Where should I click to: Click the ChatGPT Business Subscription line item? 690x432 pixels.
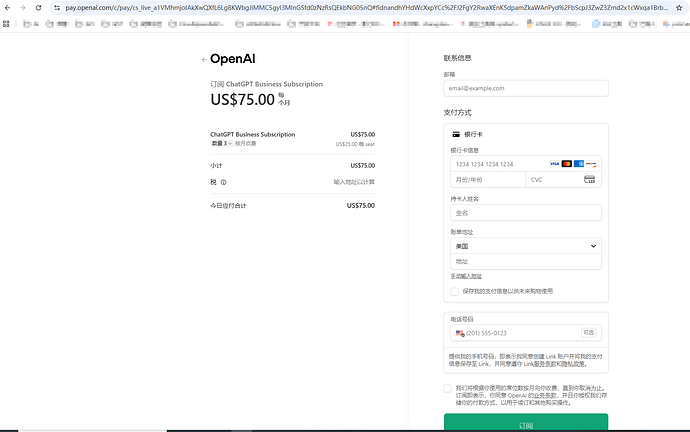point(253,134)
